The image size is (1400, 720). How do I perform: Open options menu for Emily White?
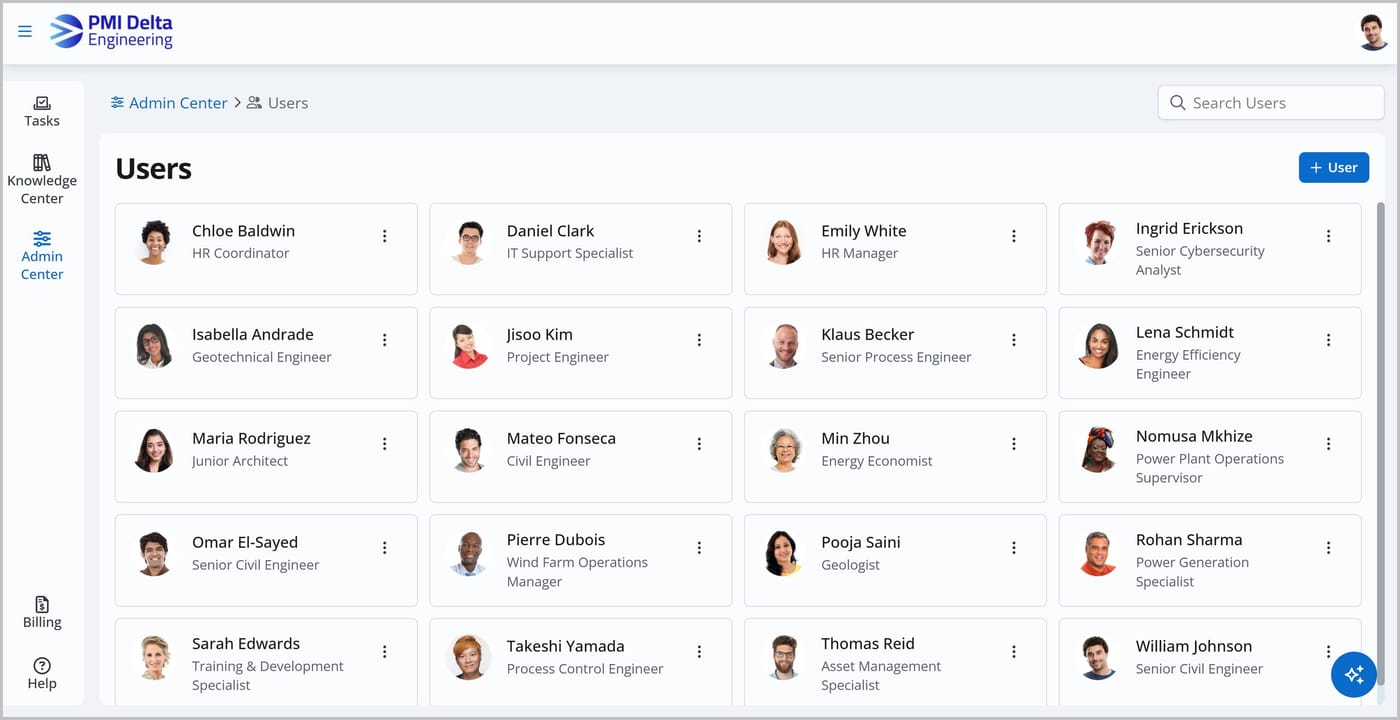click(x=1013, y=236)
